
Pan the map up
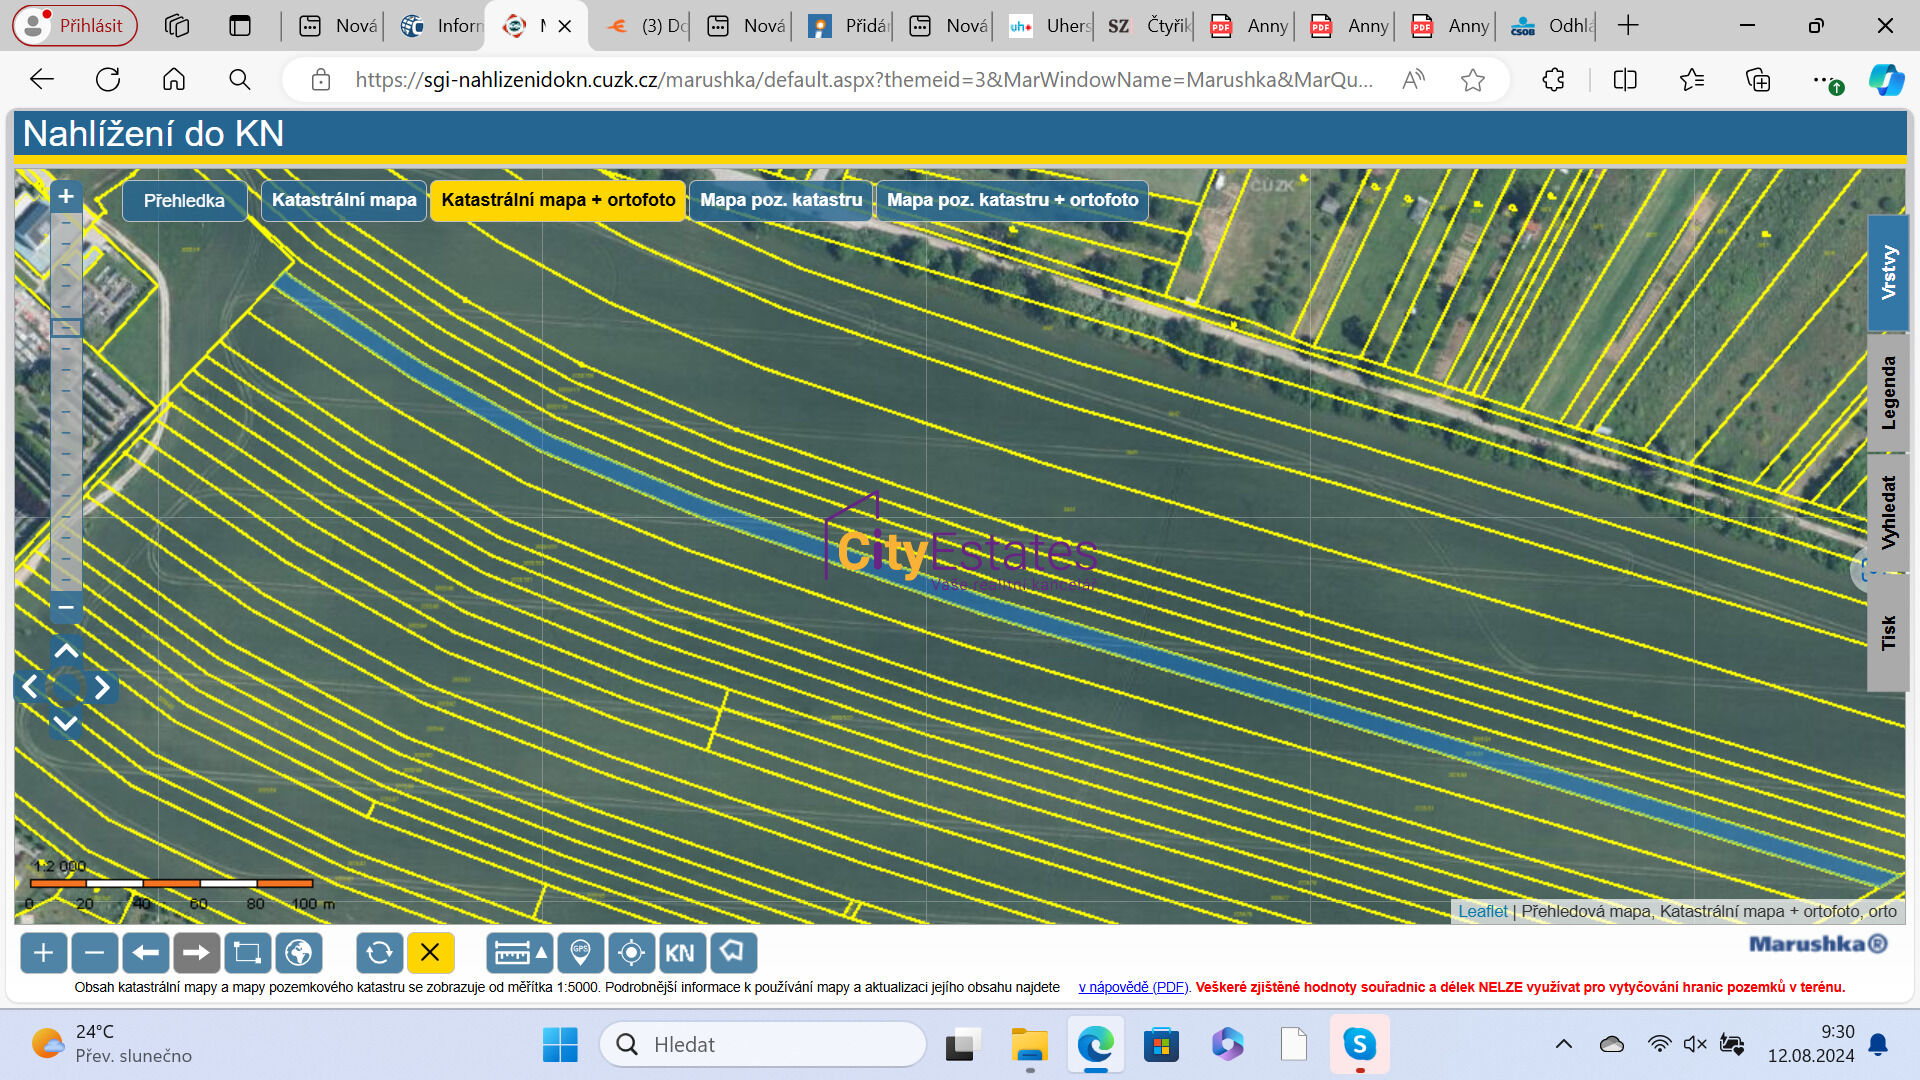click(66, 651)
